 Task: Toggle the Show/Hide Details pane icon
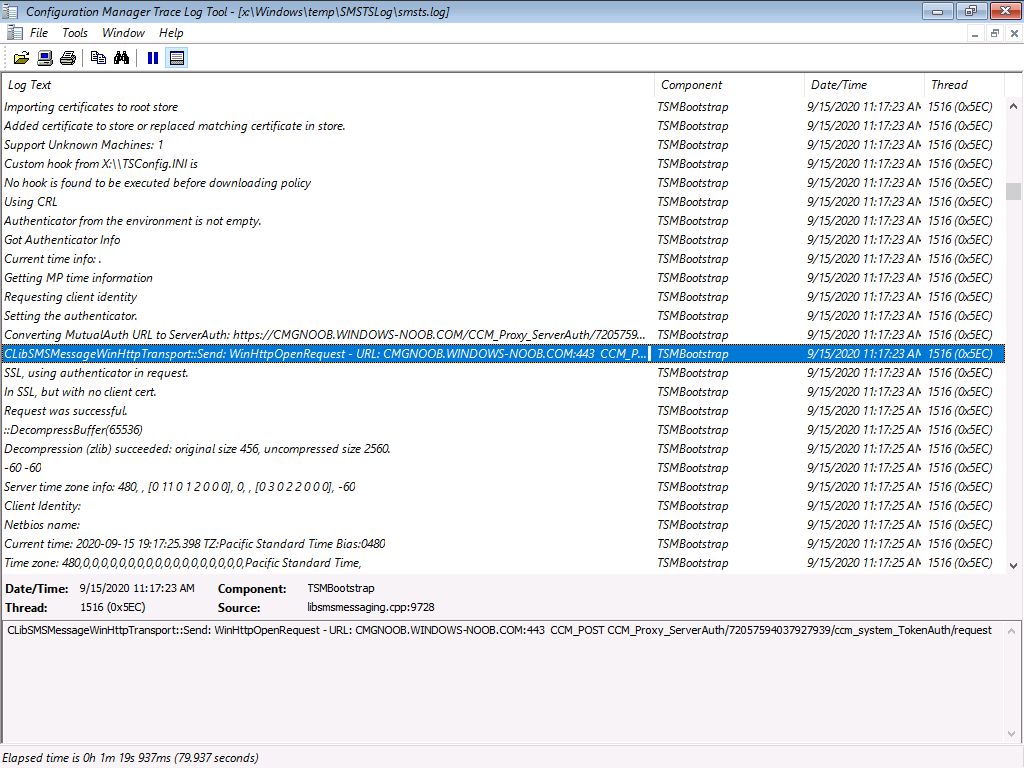176,58
